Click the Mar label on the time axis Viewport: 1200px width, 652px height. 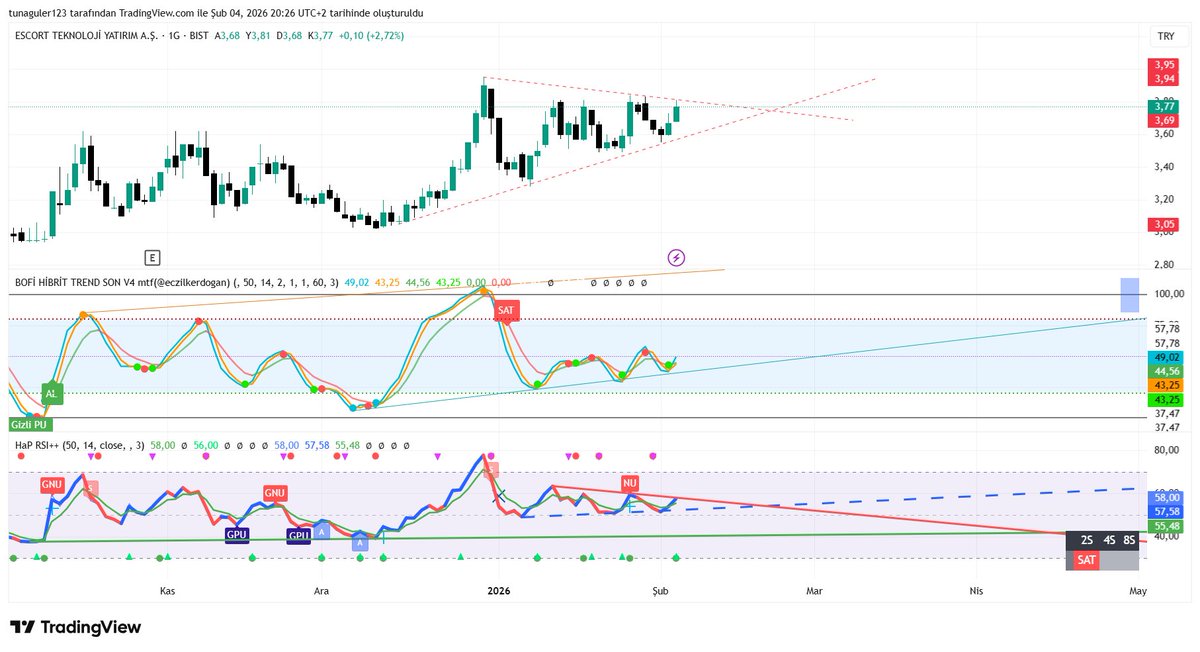814,591
